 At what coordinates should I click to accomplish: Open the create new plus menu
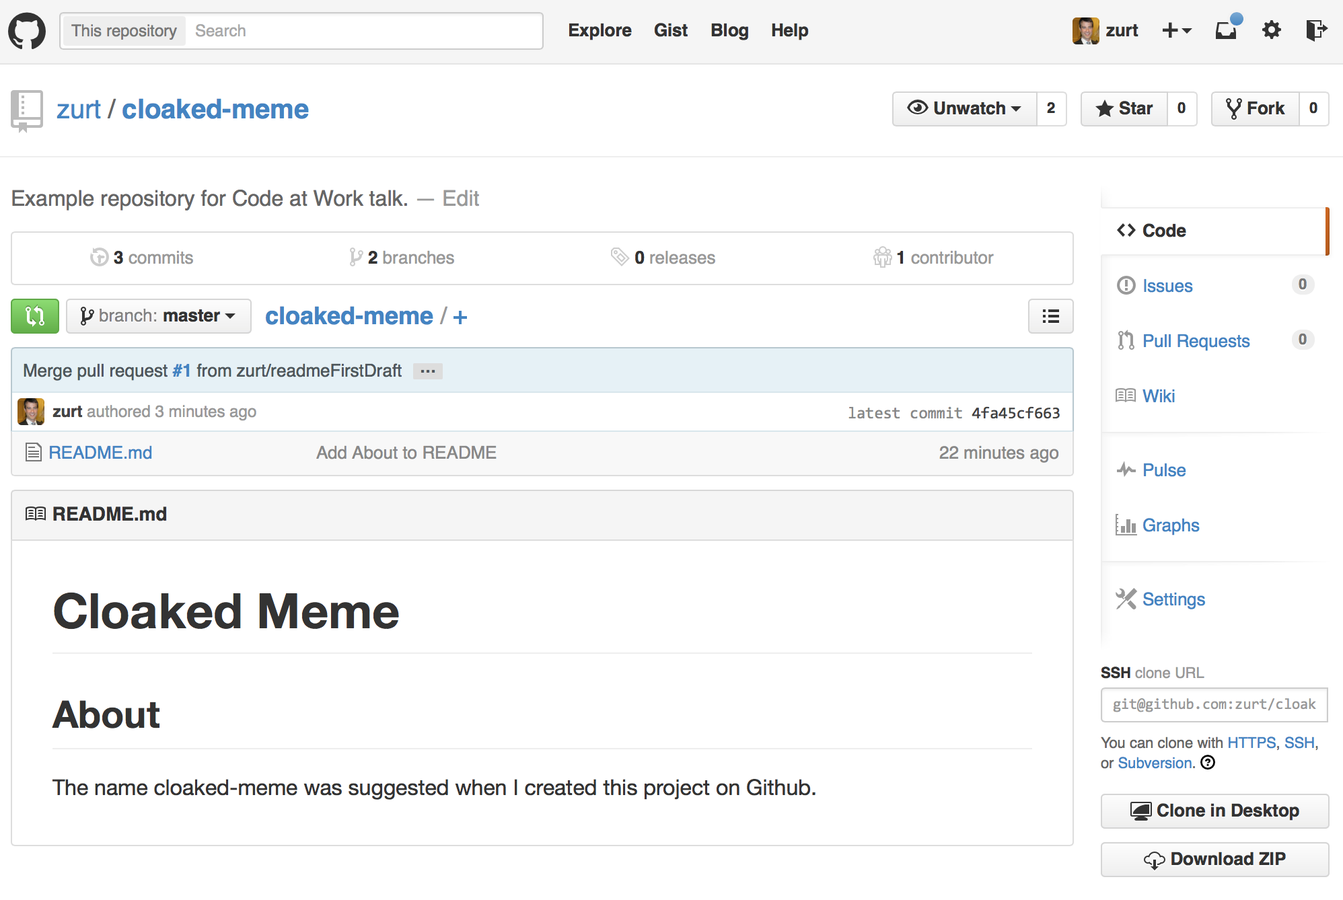1176,31
